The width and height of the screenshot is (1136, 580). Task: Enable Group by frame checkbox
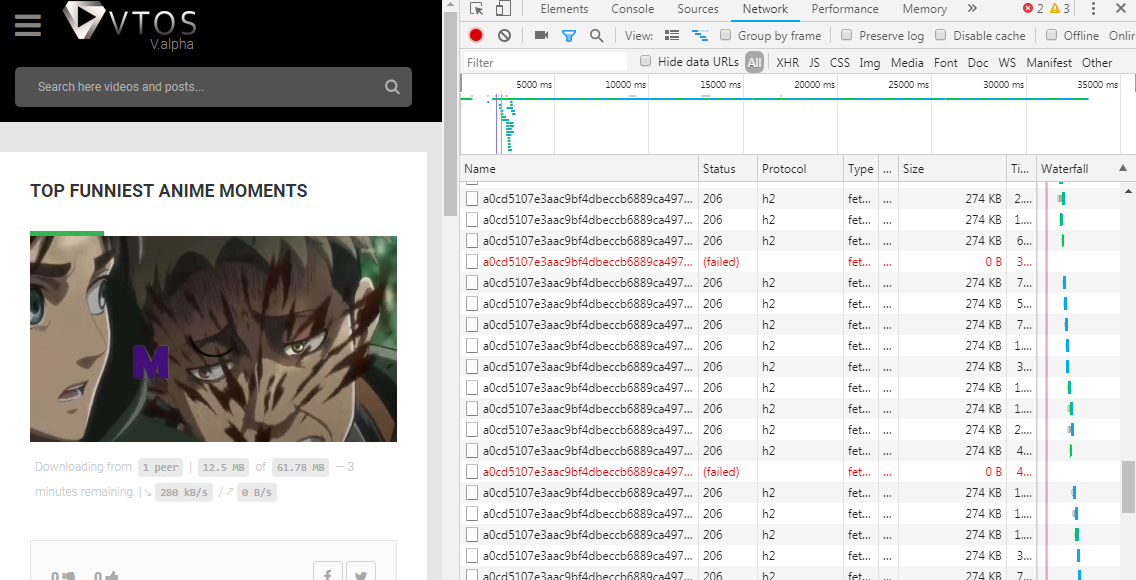[725, 35]
